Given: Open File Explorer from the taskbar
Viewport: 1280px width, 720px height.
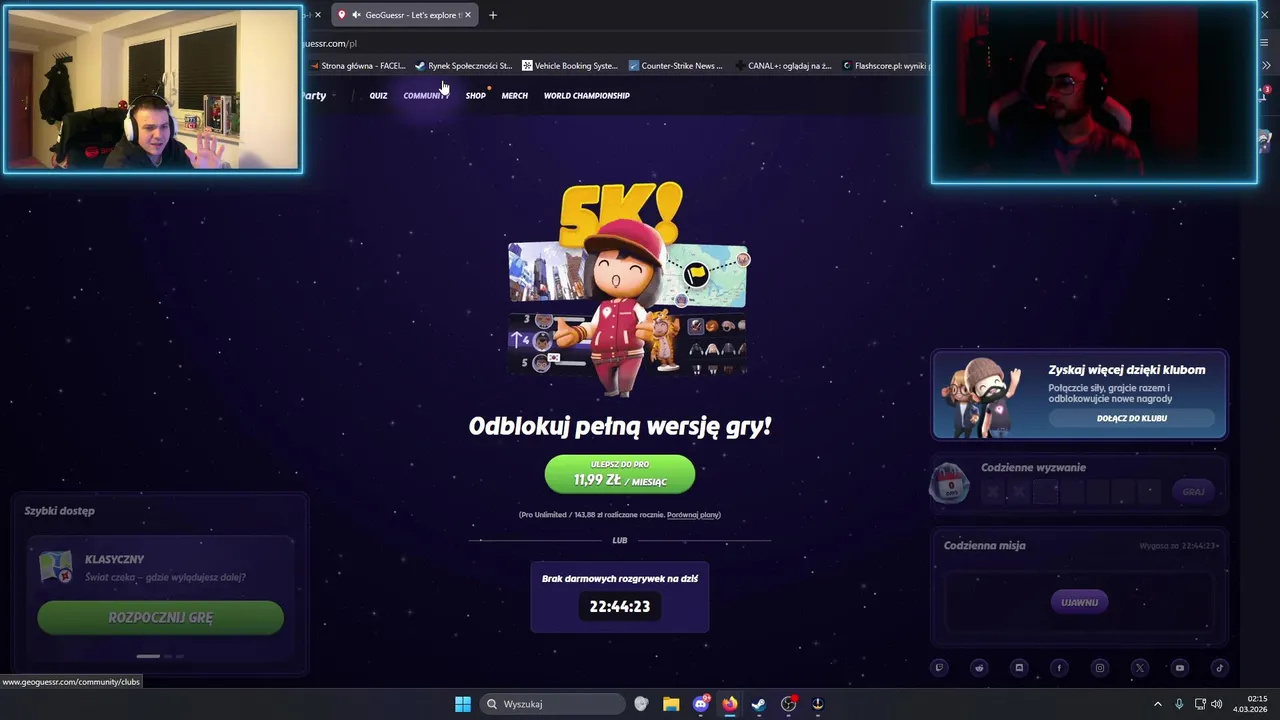Looking at the screenshot, I should pos(671,704).
